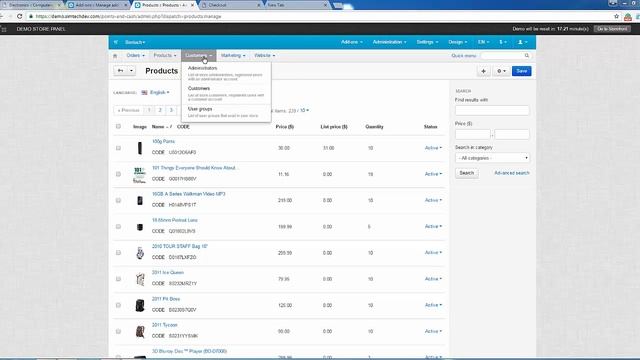Viewport: 640px width, 360px height.
Task: Check the box for 2010 TOUR STAFF Bag
Action: (x=118, y=253)
